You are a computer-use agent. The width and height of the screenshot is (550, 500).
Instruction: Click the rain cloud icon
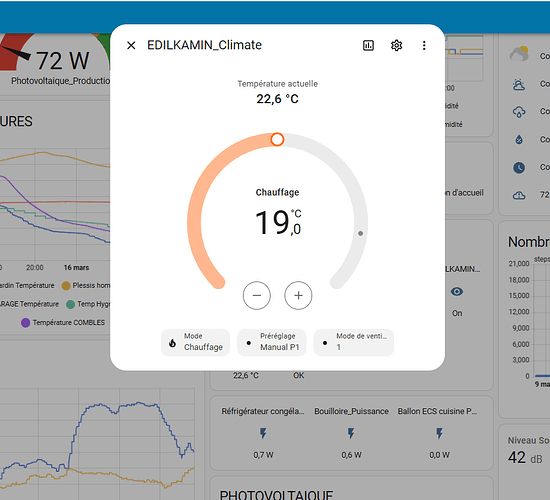[519, 112]
